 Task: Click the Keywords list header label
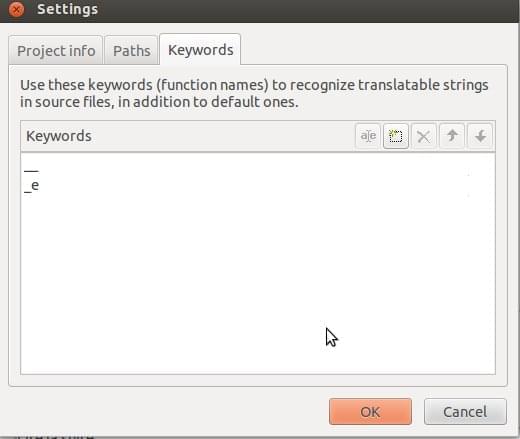pos(59,136)
